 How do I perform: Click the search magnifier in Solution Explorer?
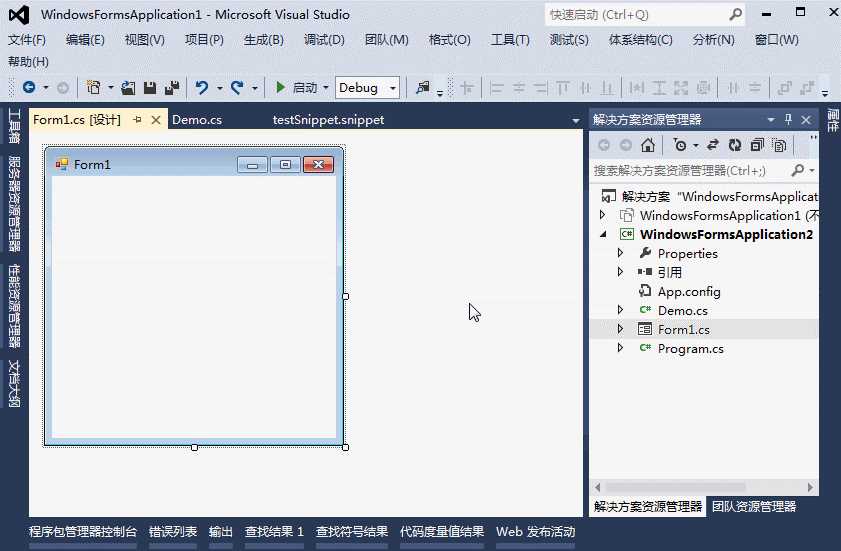pyautogui.click(x=798, y=170)
